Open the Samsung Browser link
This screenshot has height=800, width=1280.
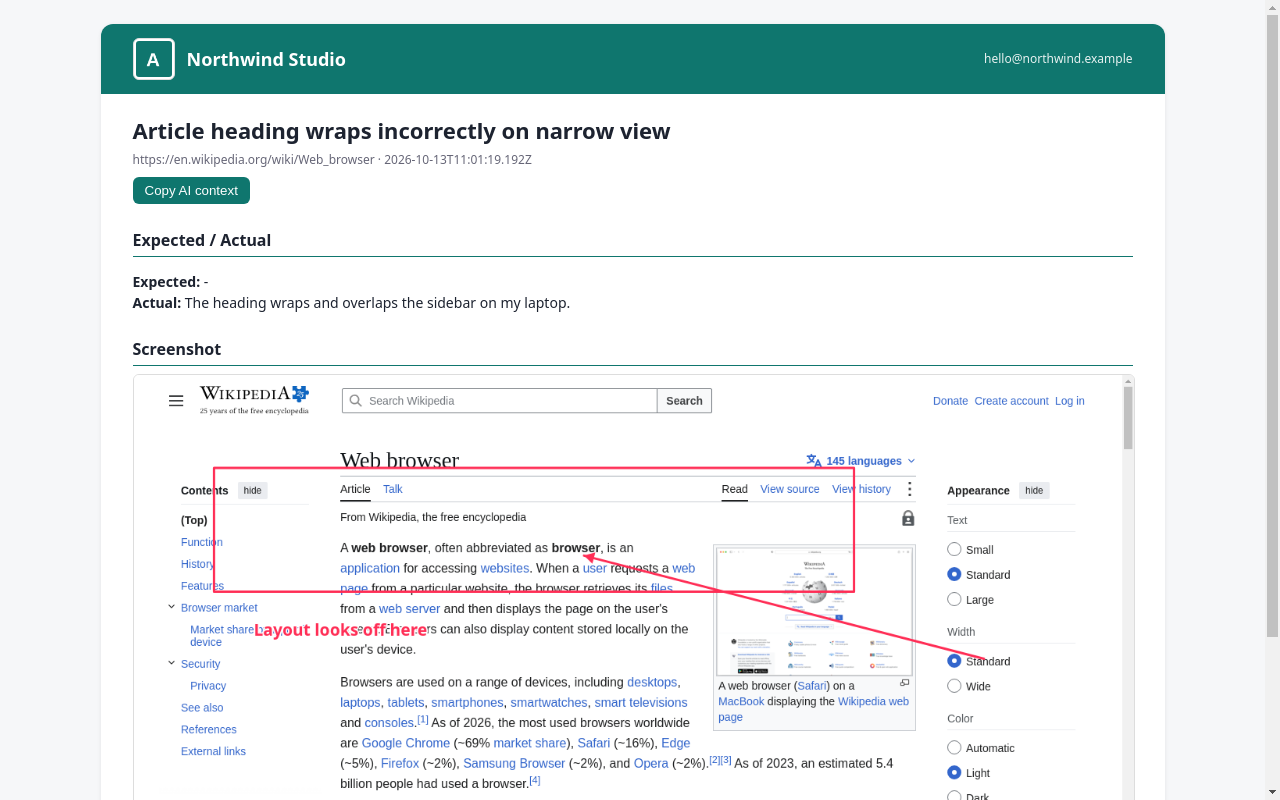pos(514,763)
